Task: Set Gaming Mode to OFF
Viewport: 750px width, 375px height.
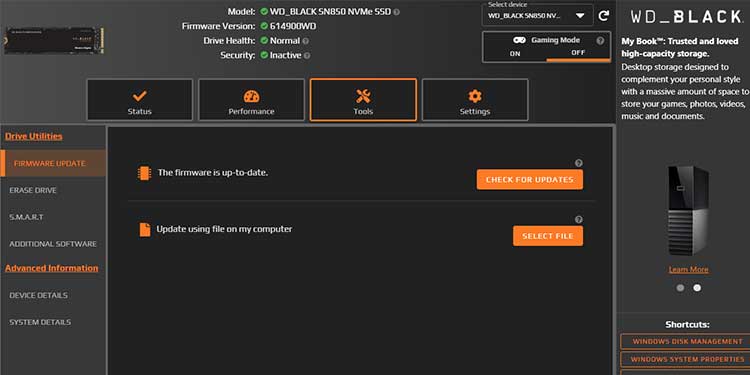Action: point(578,53)
